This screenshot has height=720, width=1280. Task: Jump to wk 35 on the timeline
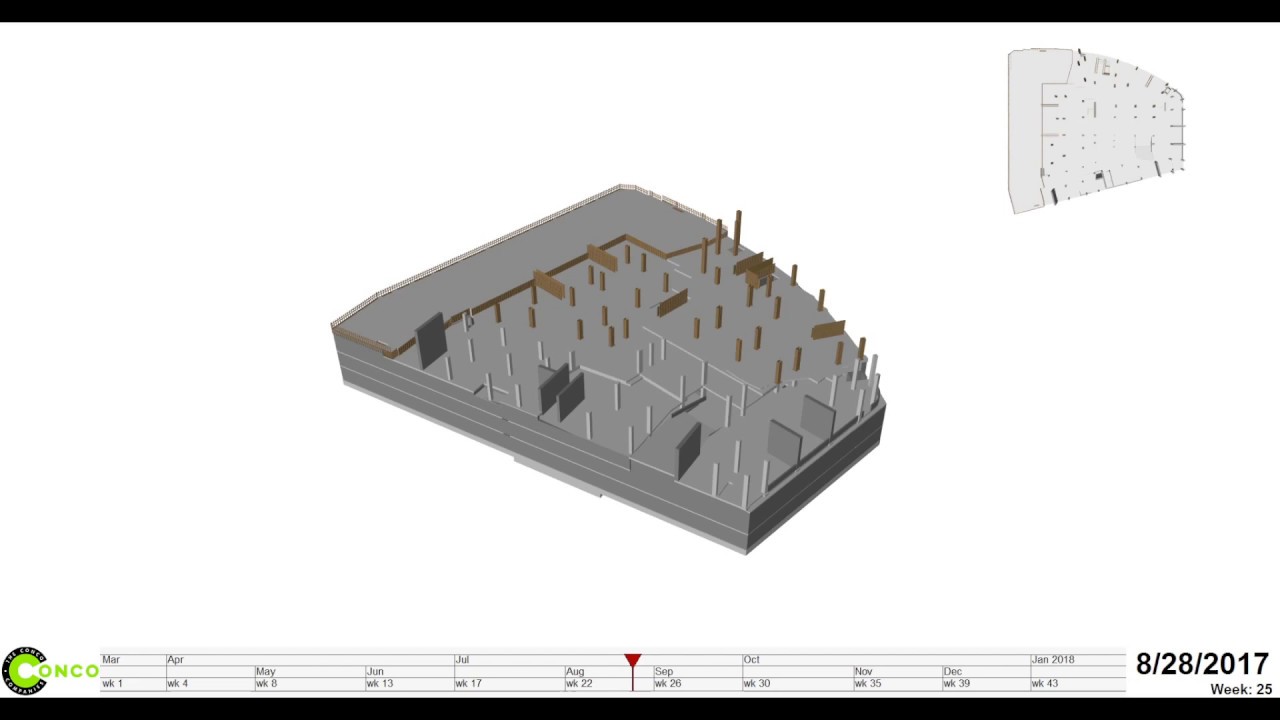(x=868, y=684)
